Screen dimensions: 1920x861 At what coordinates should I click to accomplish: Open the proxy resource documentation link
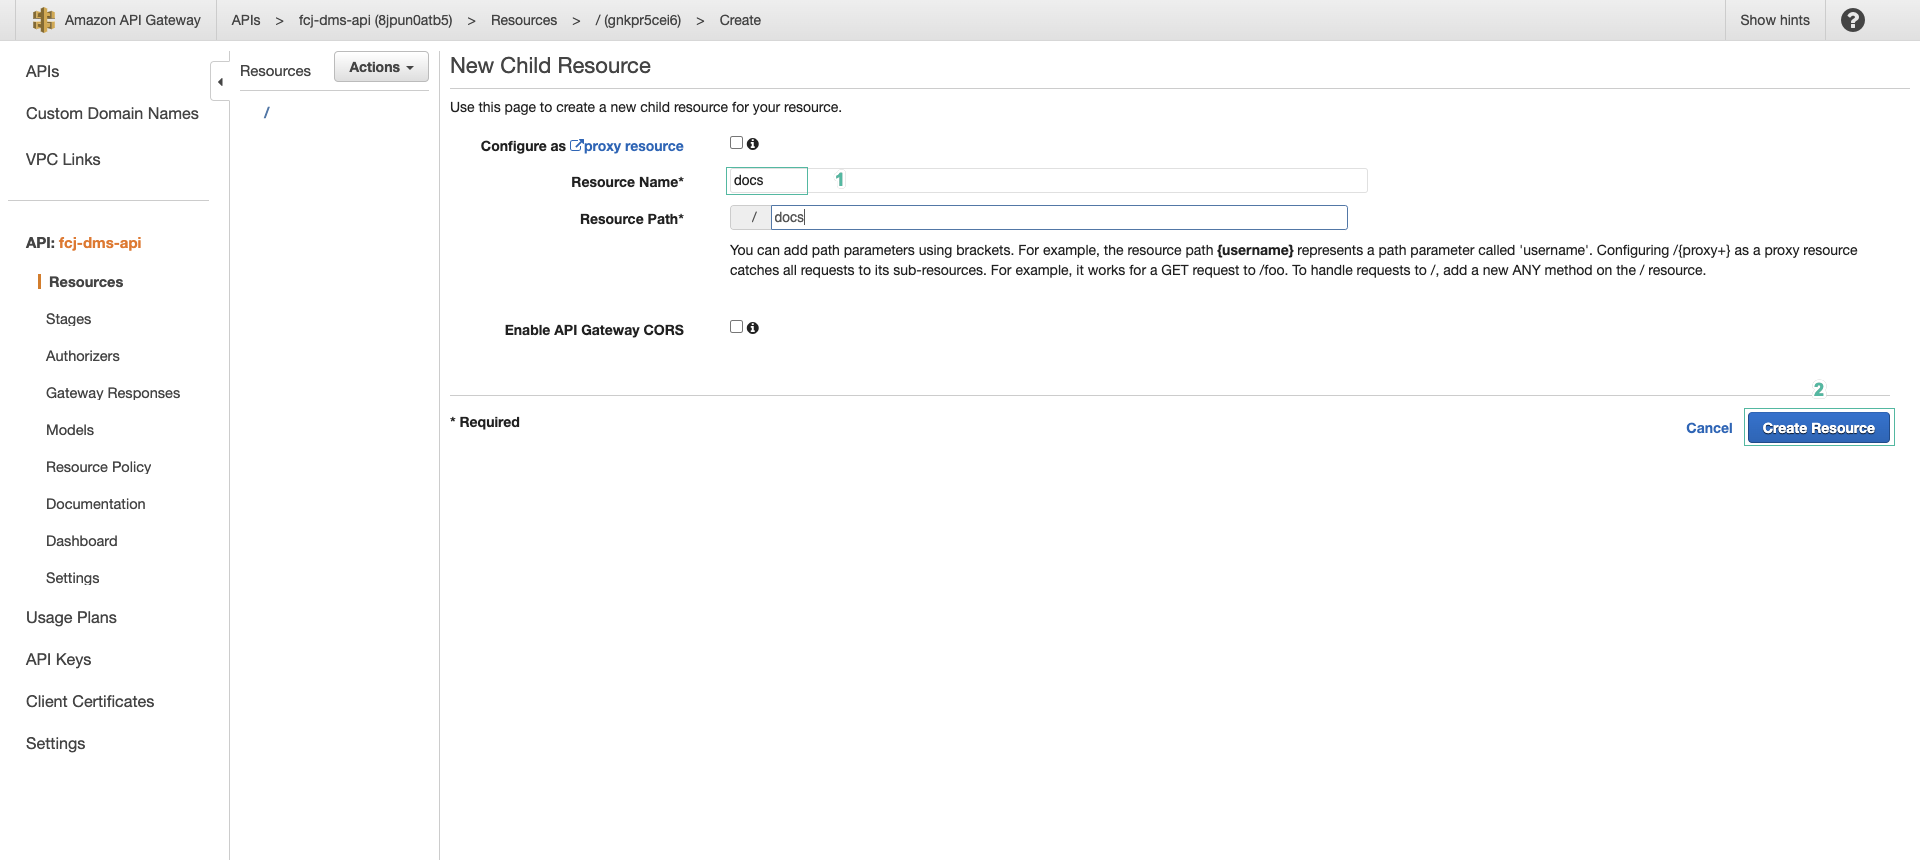(x=634, y=146)
